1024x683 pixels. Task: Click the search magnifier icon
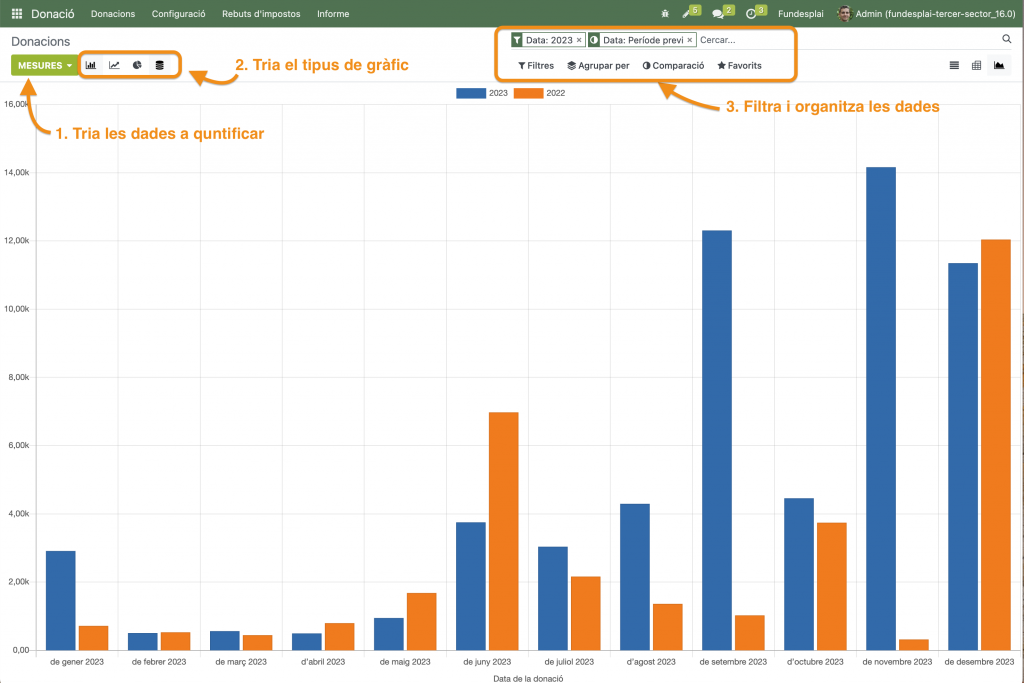pos(1007,39)
